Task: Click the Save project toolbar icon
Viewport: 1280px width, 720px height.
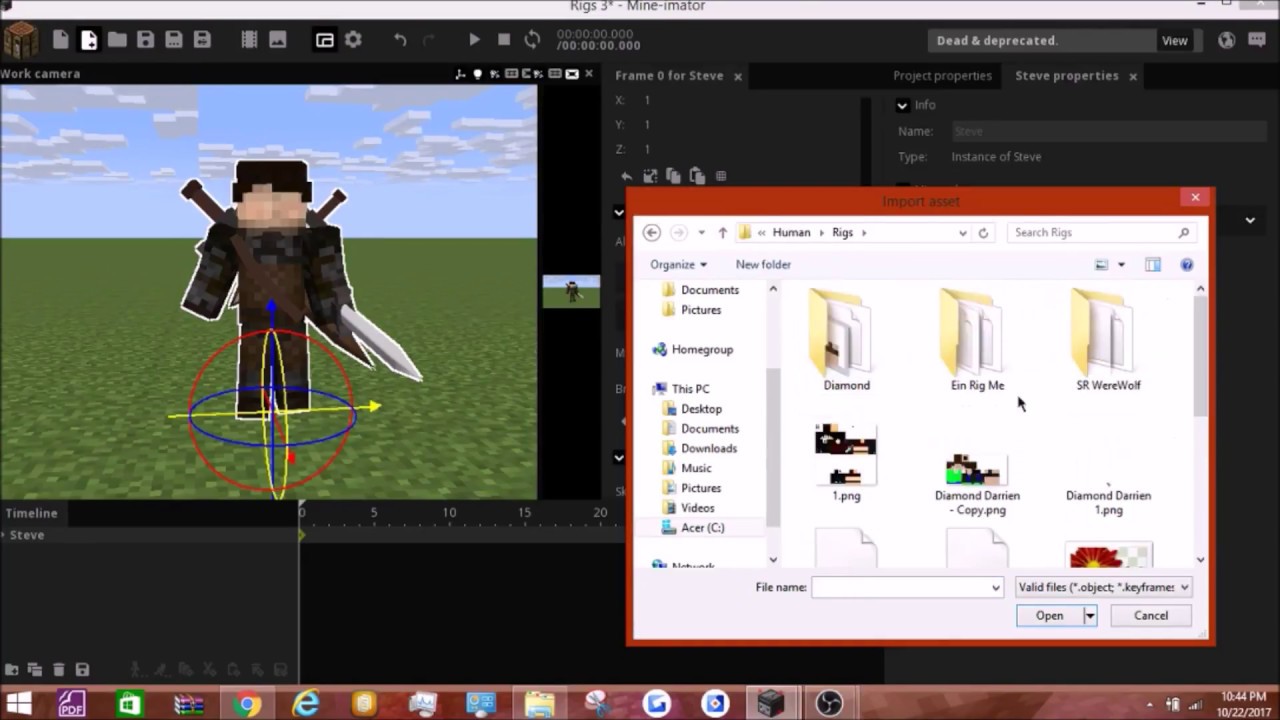Action: (145, 40)
